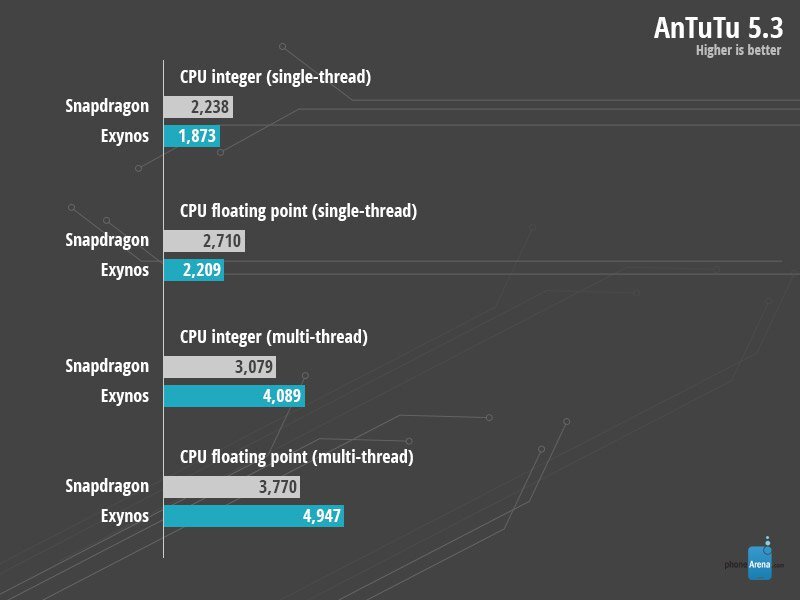800x600 pixels.
Task: Click Exynos label under CPU floating point single-thread
Action: coord(124,270)
